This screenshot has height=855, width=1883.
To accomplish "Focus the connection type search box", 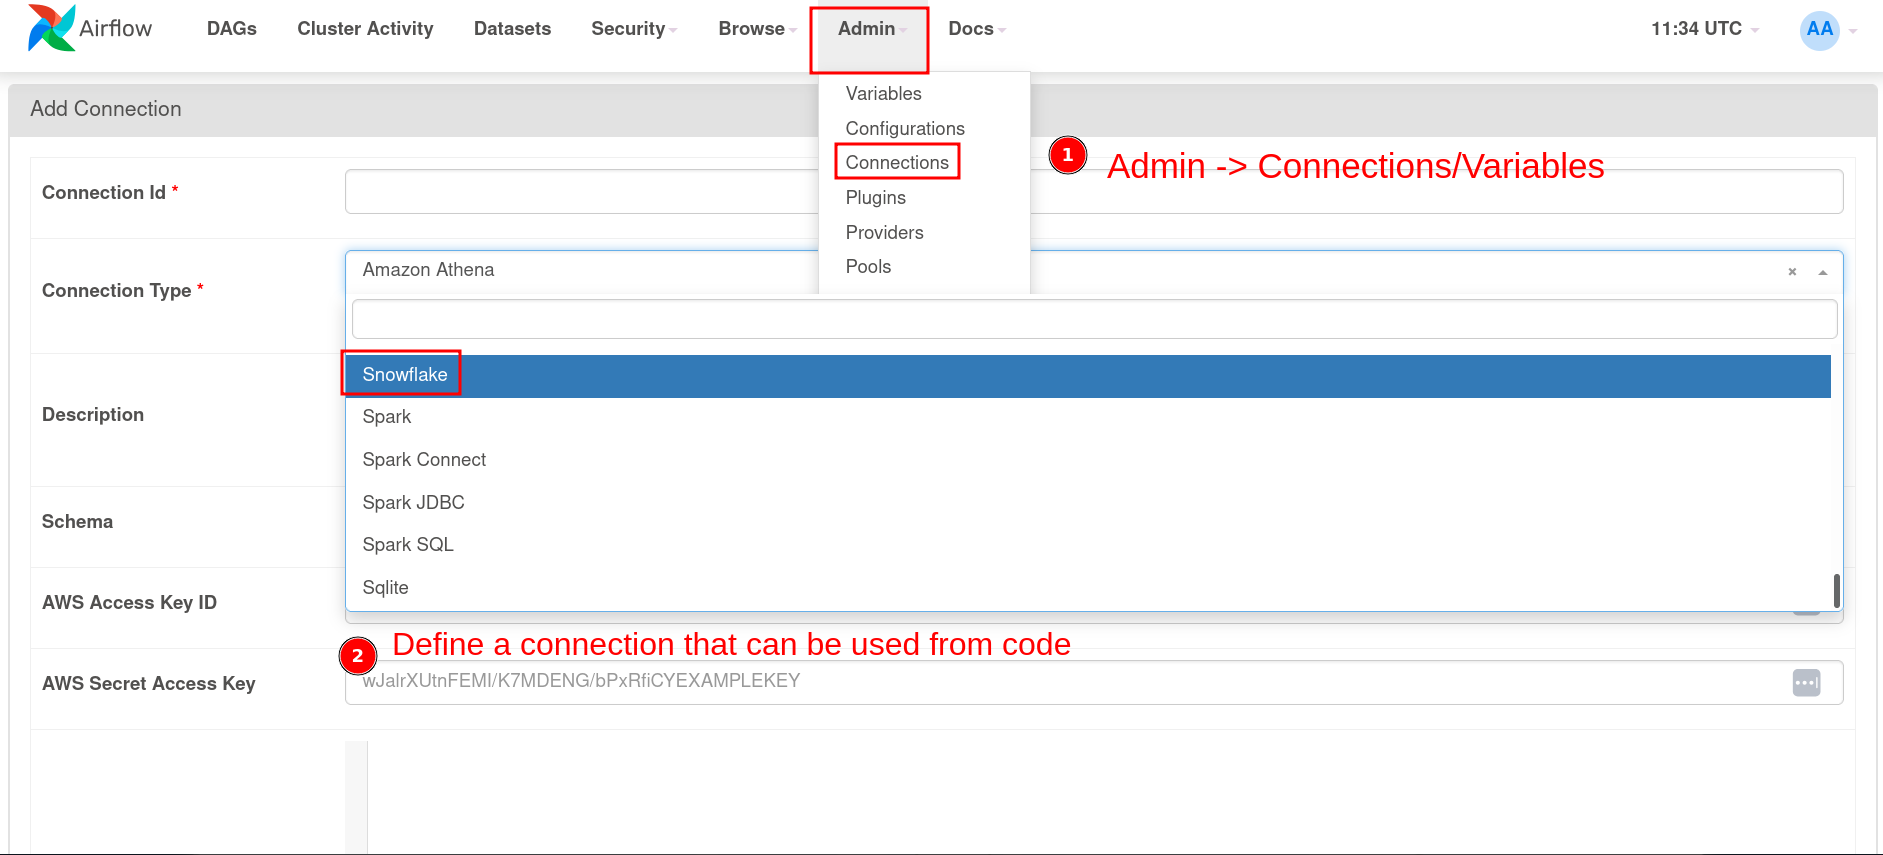I will coord(1094,319).
